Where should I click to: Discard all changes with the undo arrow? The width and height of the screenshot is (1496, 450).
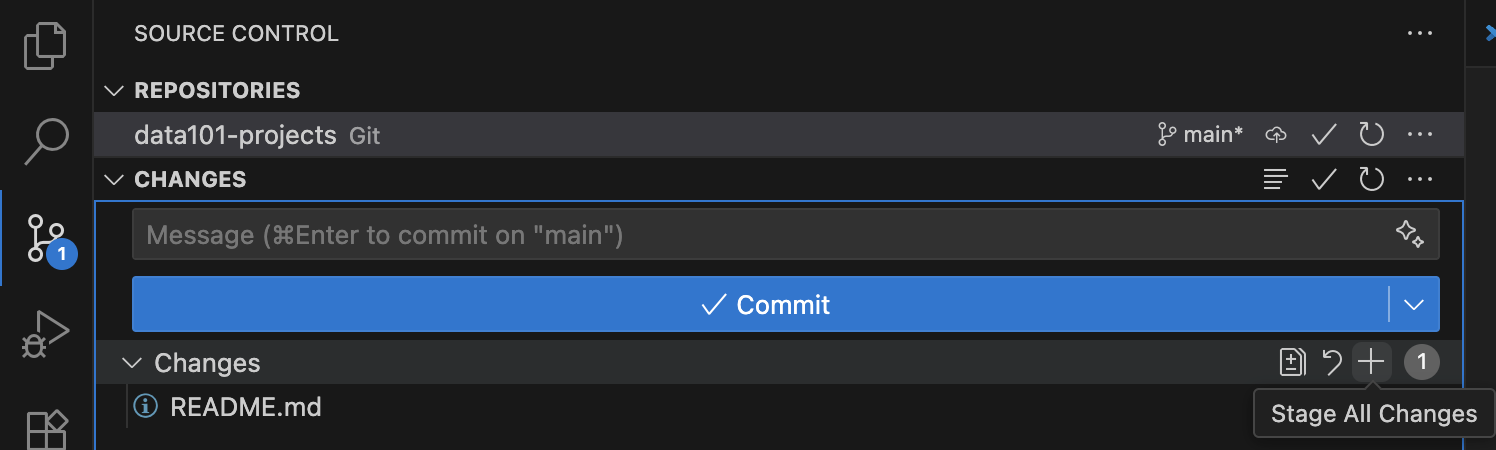click(1332, 362)
